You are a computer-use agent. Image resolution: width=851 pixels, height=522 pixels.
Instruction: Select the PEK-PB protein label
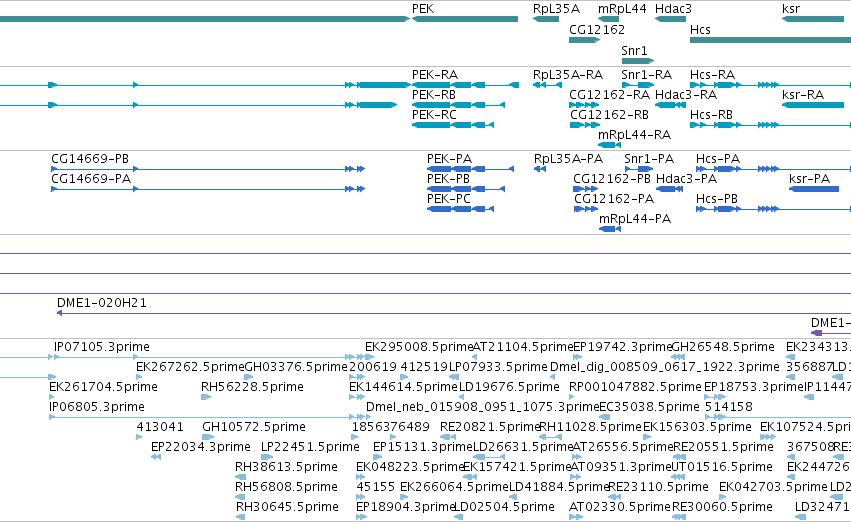tap(448, 179)
